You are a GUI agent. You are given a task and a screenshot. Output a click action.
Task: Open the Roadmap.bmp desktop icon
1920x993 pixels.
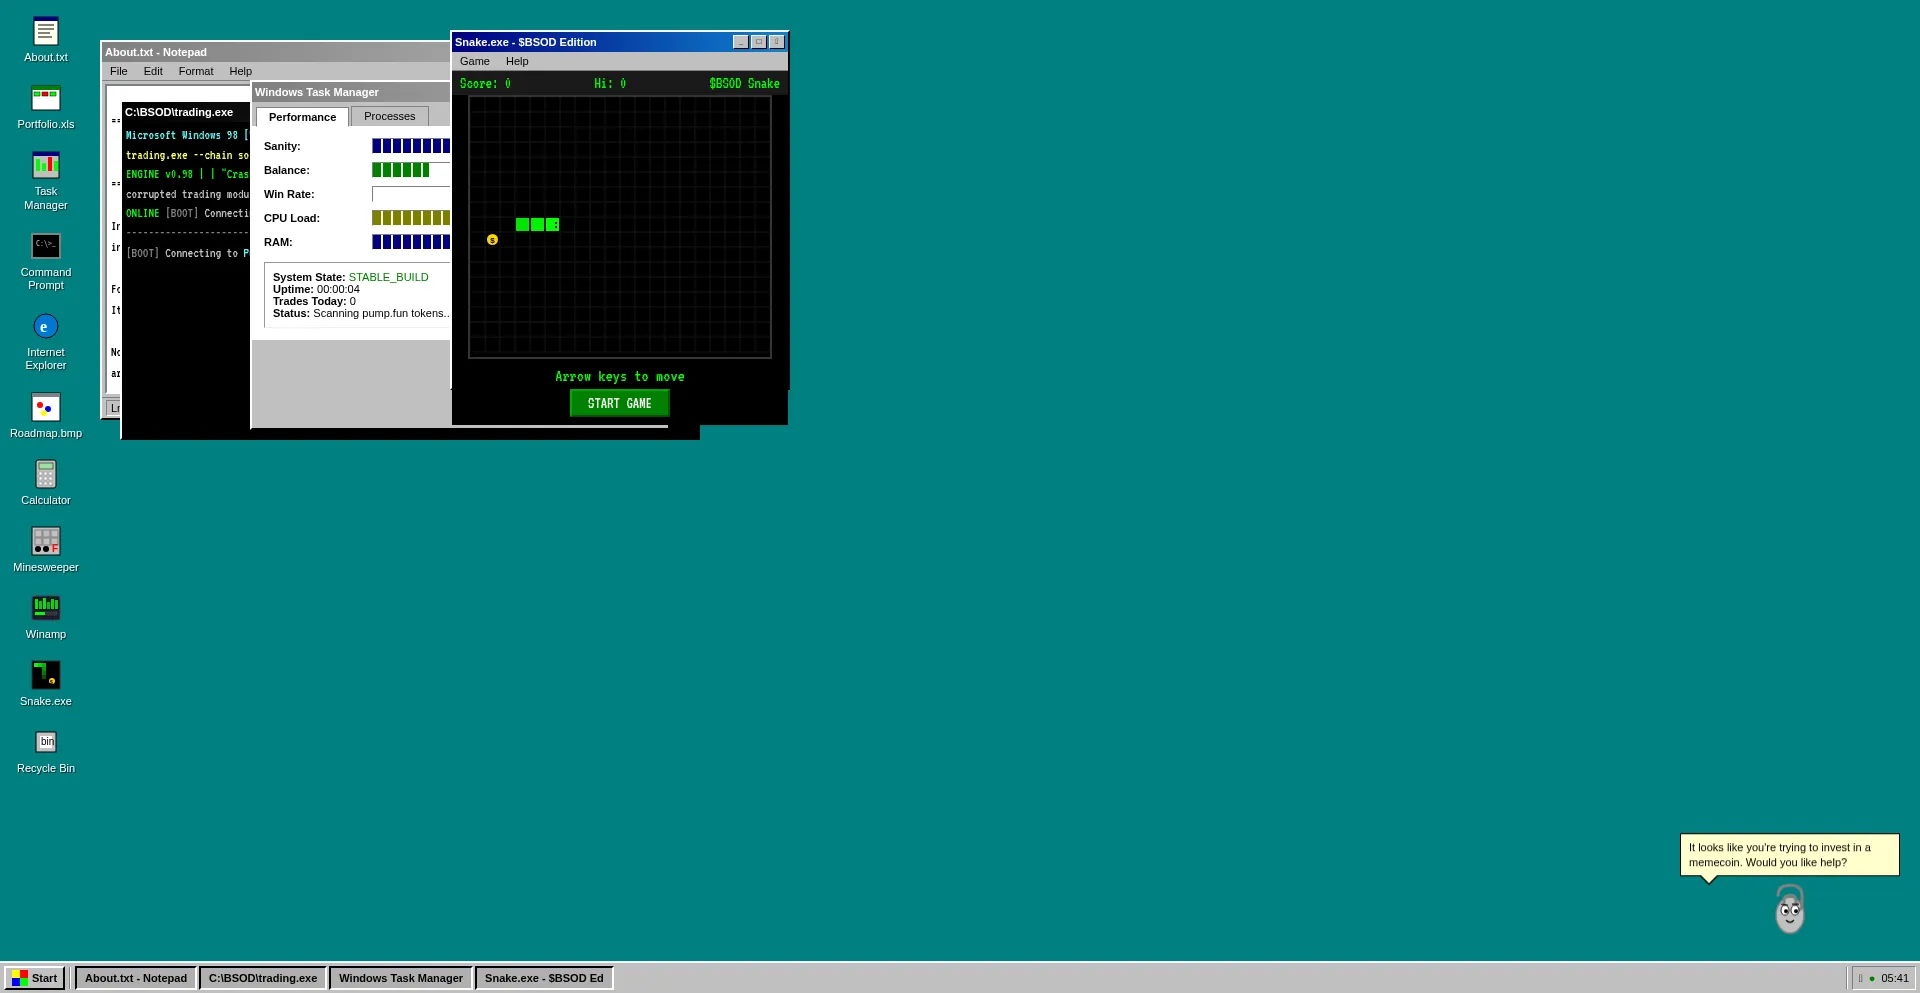(x=46, y=416)
